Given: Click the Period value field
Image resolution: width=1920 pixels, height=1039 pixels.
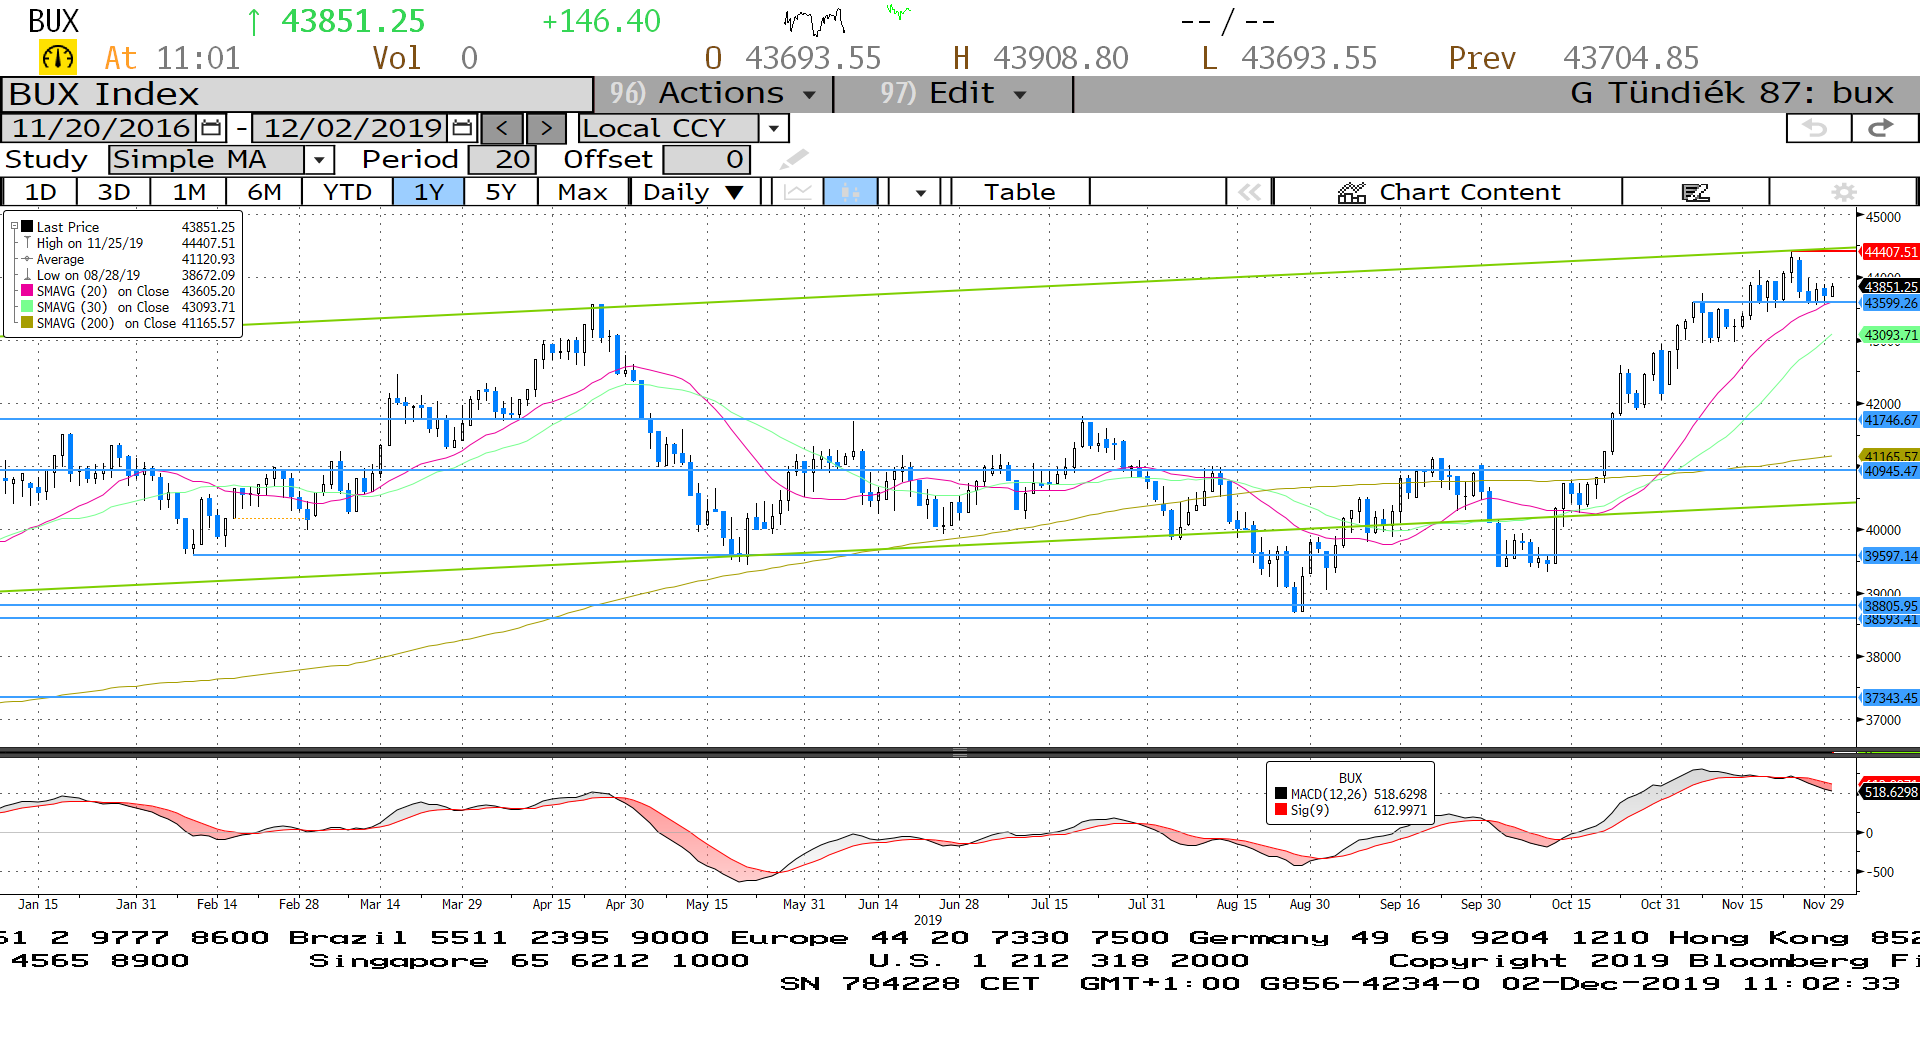Looking at the screenshot, I should click(502, 159).
